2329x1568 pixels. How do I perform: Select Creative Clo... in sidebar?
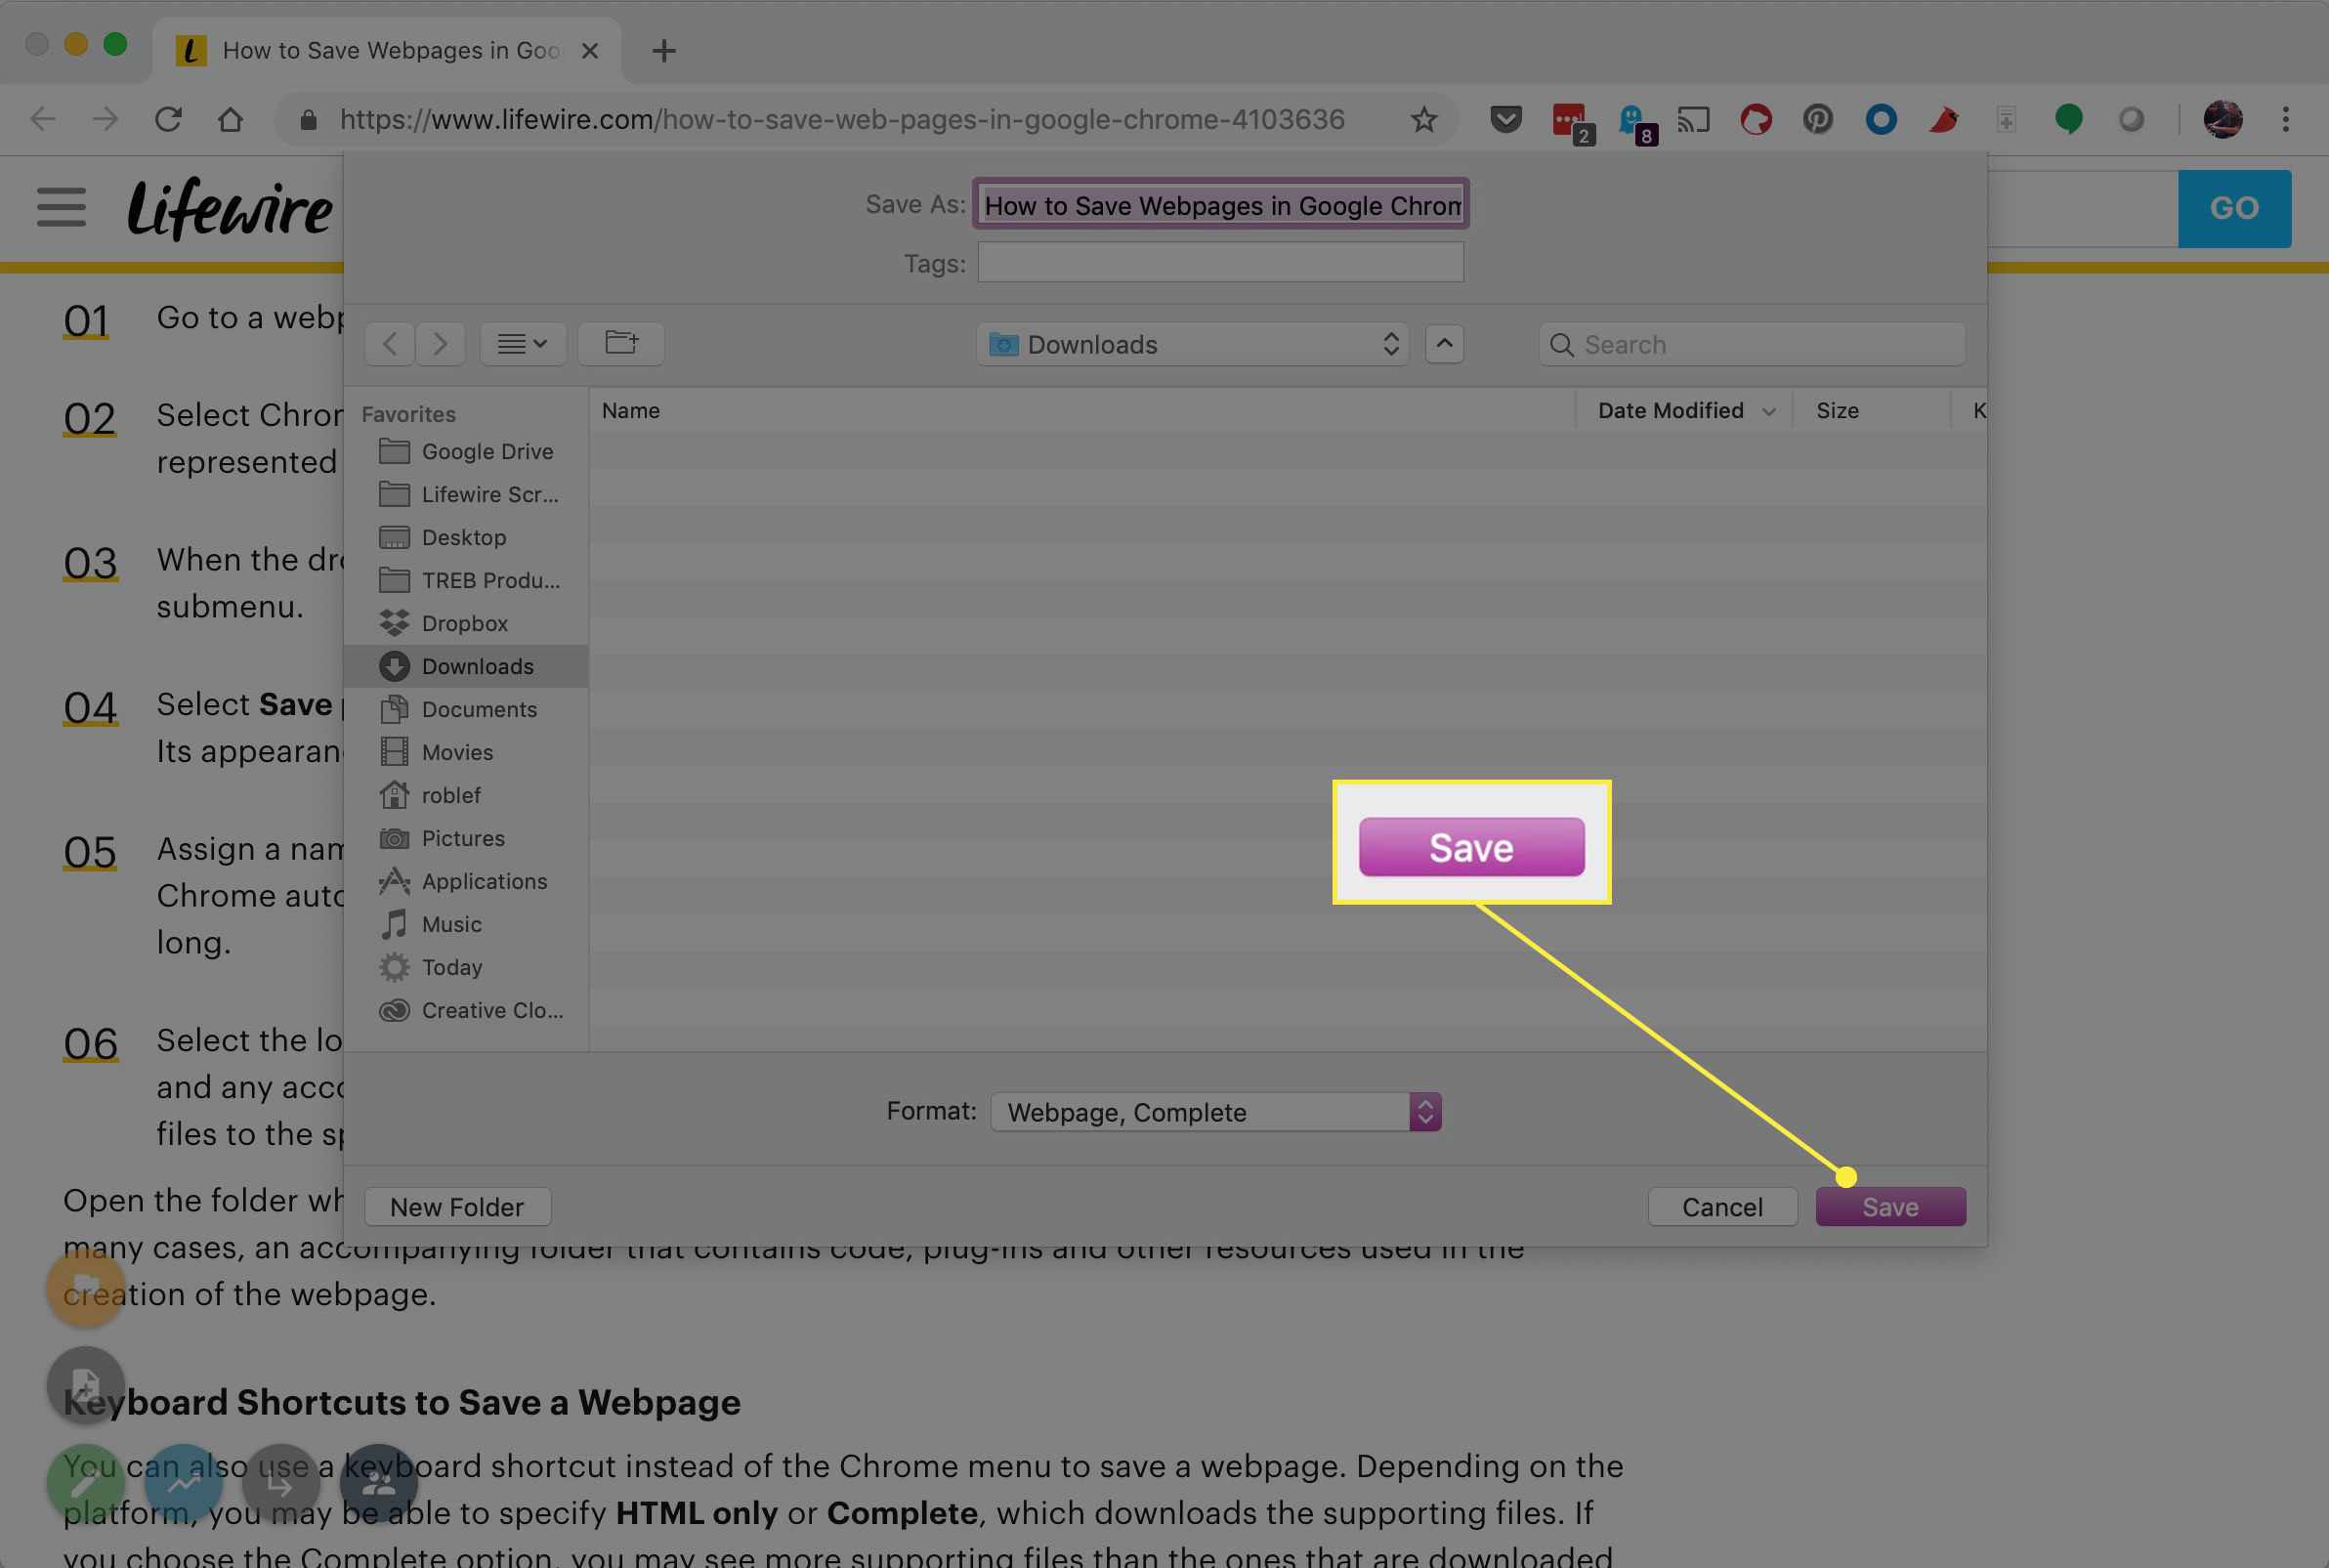tap(466, 1010)
